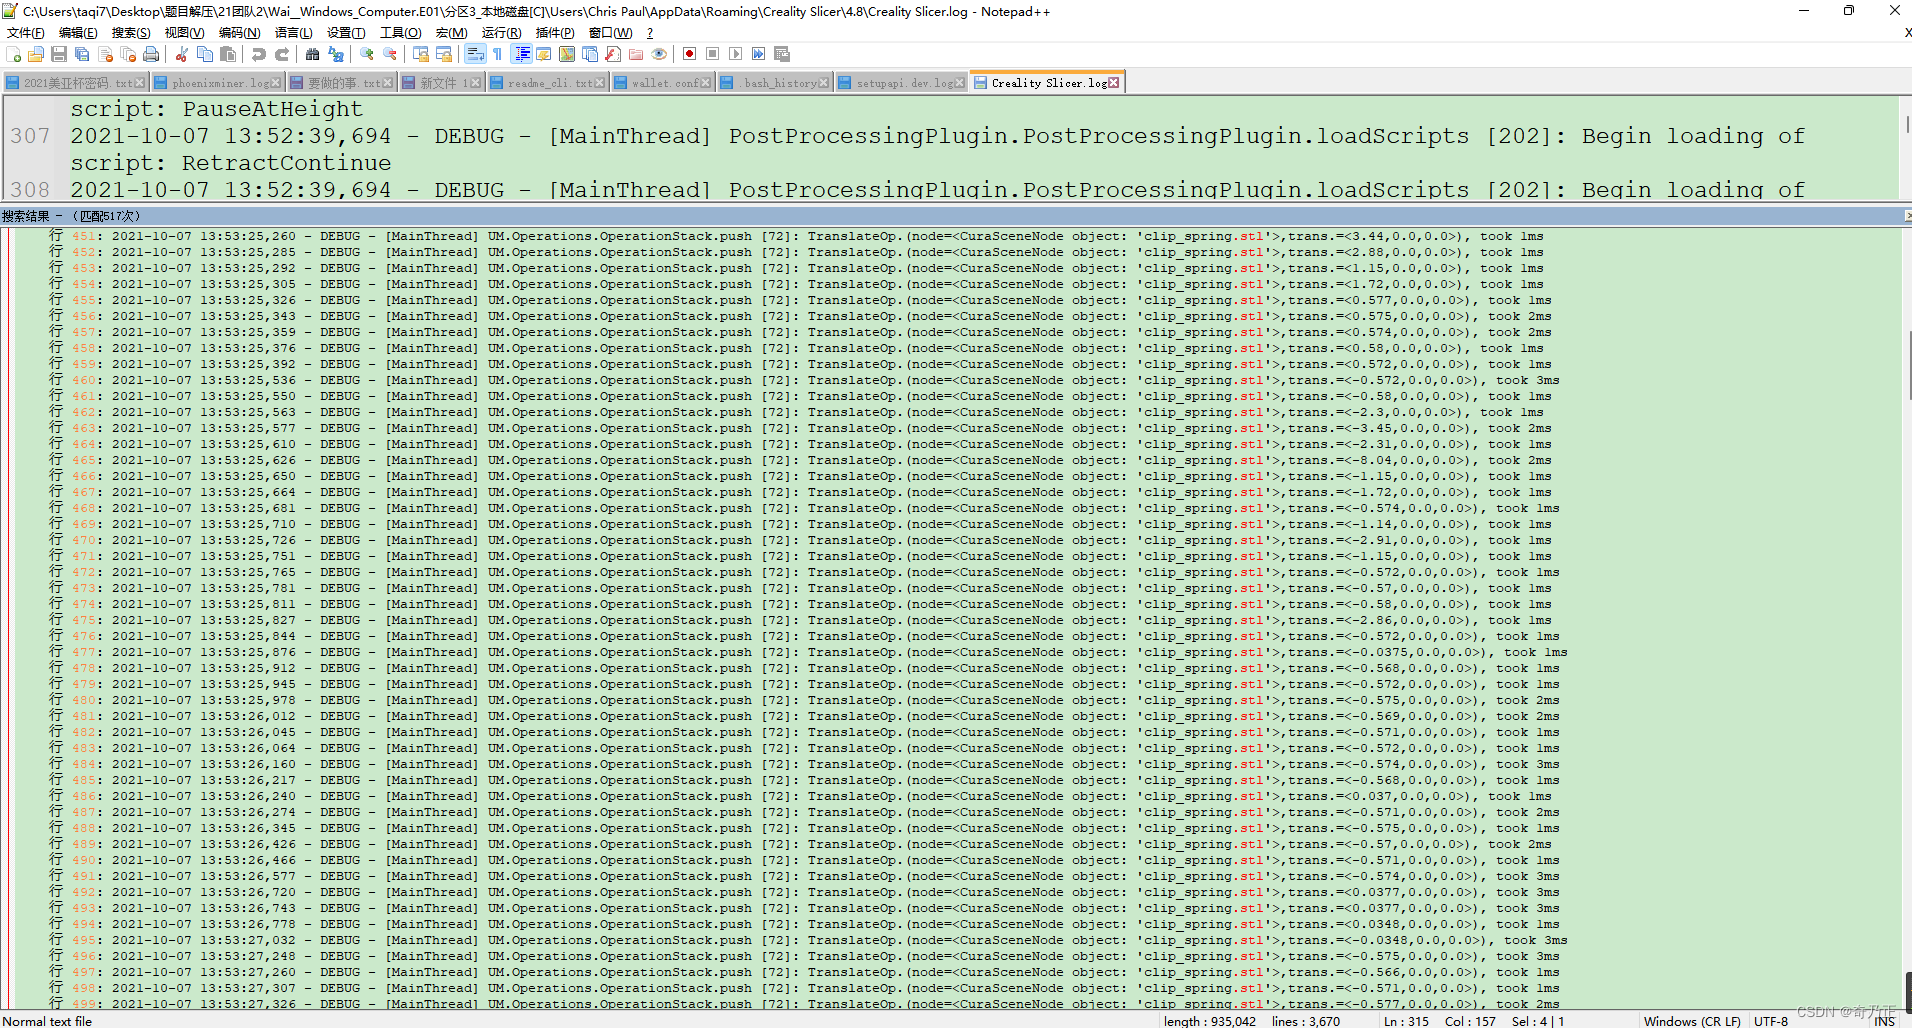
Task: Close the 新文件 1 tab
Action: click(475, 83)
